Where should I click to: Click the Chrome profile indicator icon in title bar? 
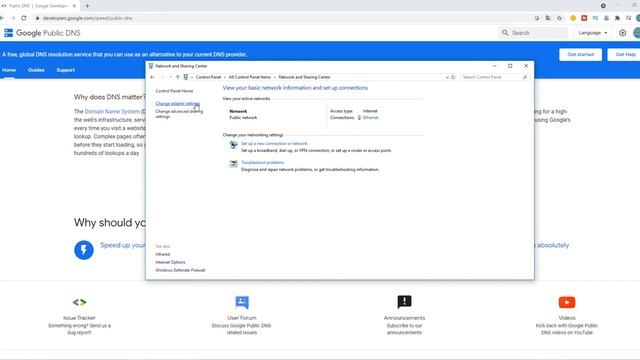[603, 6]
